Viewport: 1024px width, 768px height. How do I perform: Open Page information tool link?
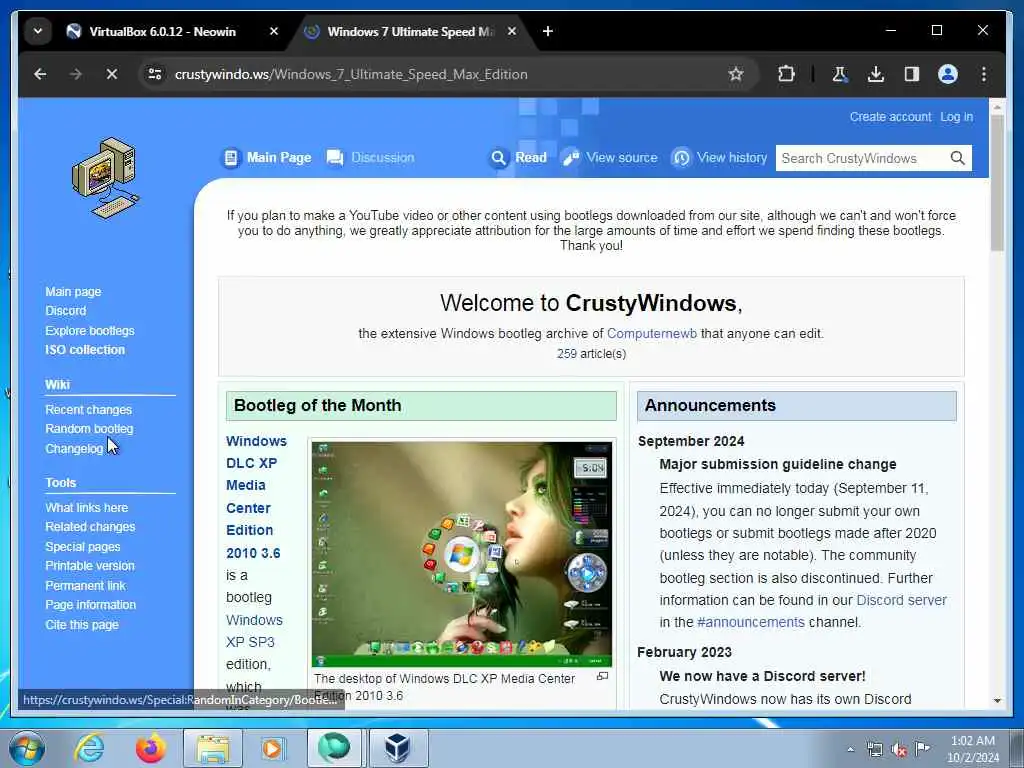tap(90, 605)
